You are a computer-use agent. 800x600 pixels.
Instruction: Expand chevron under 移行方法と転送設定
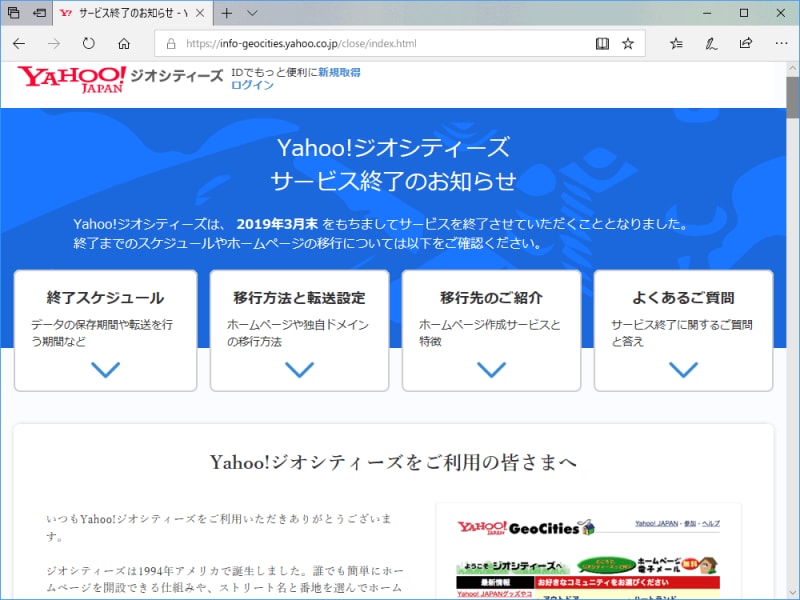pyautogui.click(x=299, y=369)
